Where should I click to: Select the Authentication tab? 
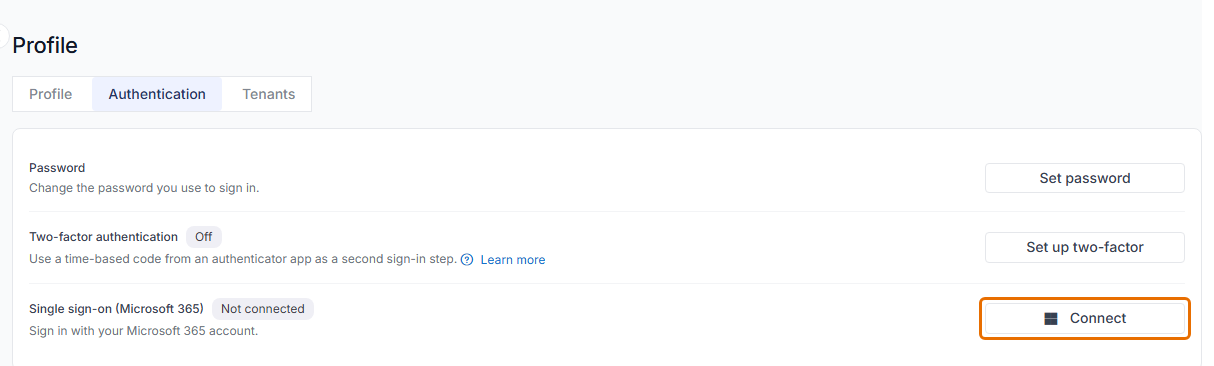coord(157,94)
